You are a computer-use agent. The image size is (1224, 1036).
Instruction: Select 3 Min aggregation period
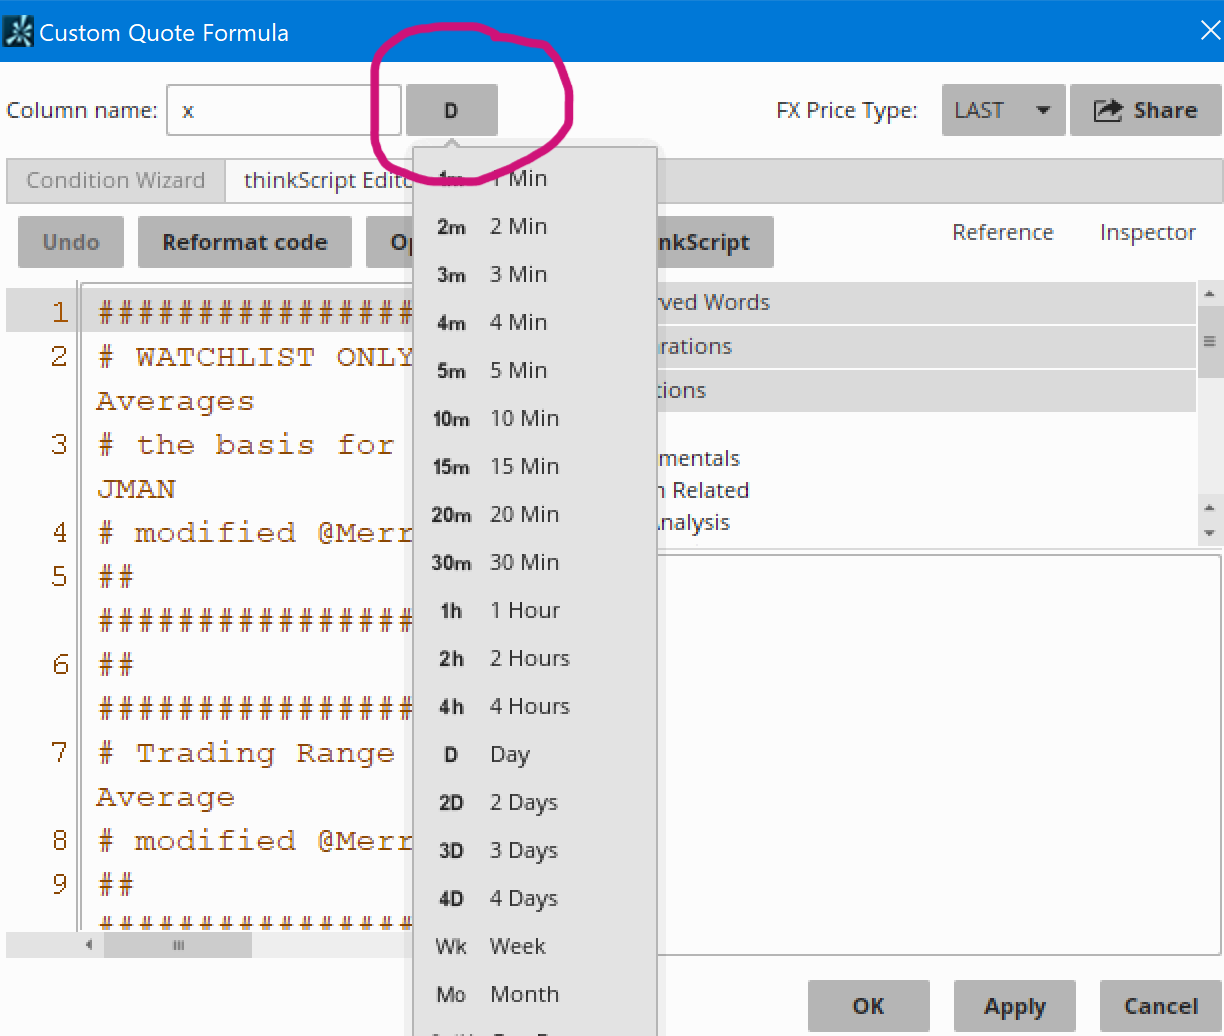[x=535, y=274]
